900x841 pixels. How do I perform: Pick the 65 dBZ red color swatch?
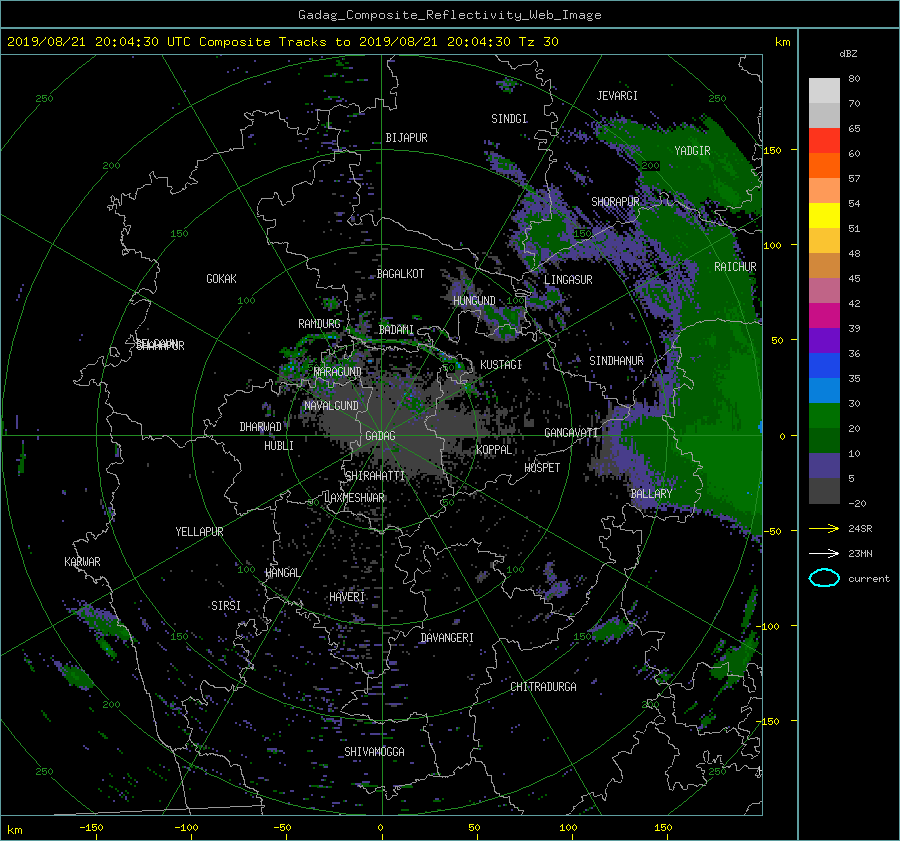point(824,140)
